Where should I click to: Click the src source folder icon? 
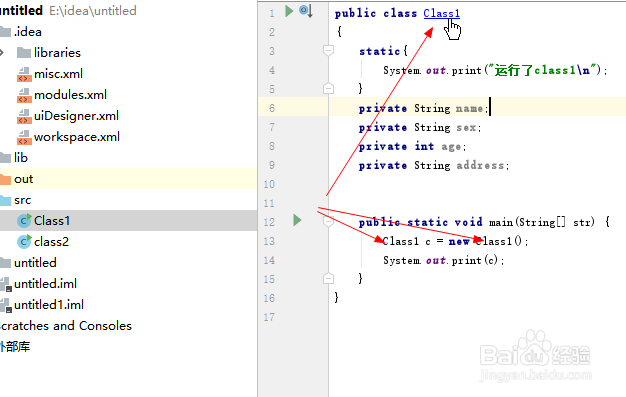[x=5, y=200]
